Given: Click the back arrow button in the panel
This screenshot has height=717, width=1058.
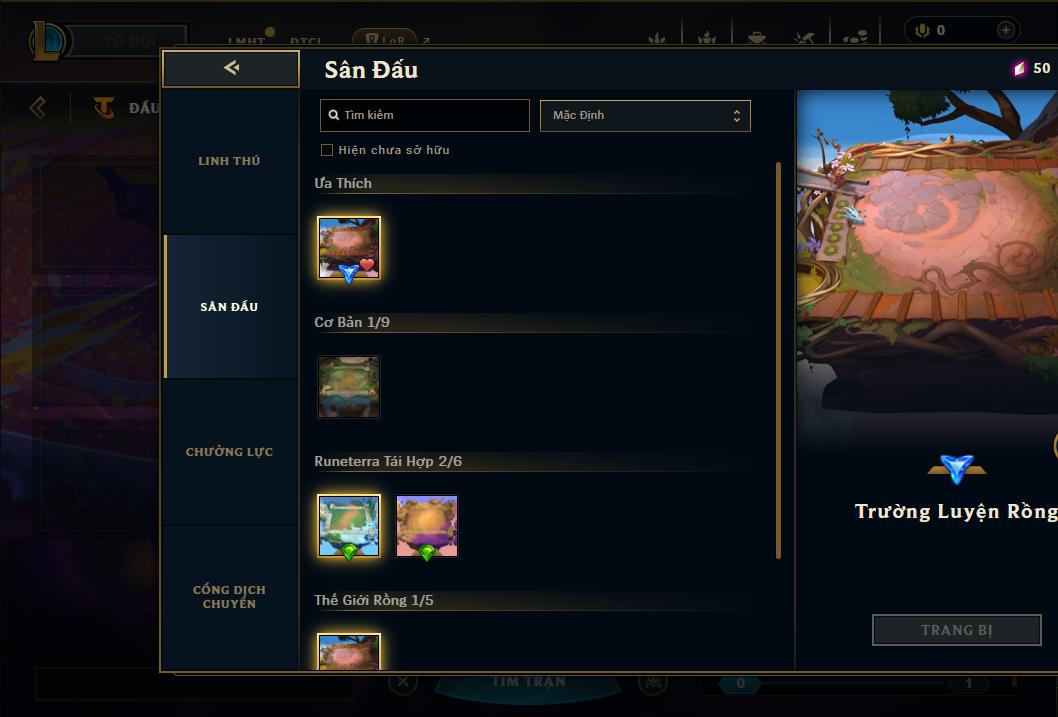Looking at the screenshot, I should (x=231, y=68).
